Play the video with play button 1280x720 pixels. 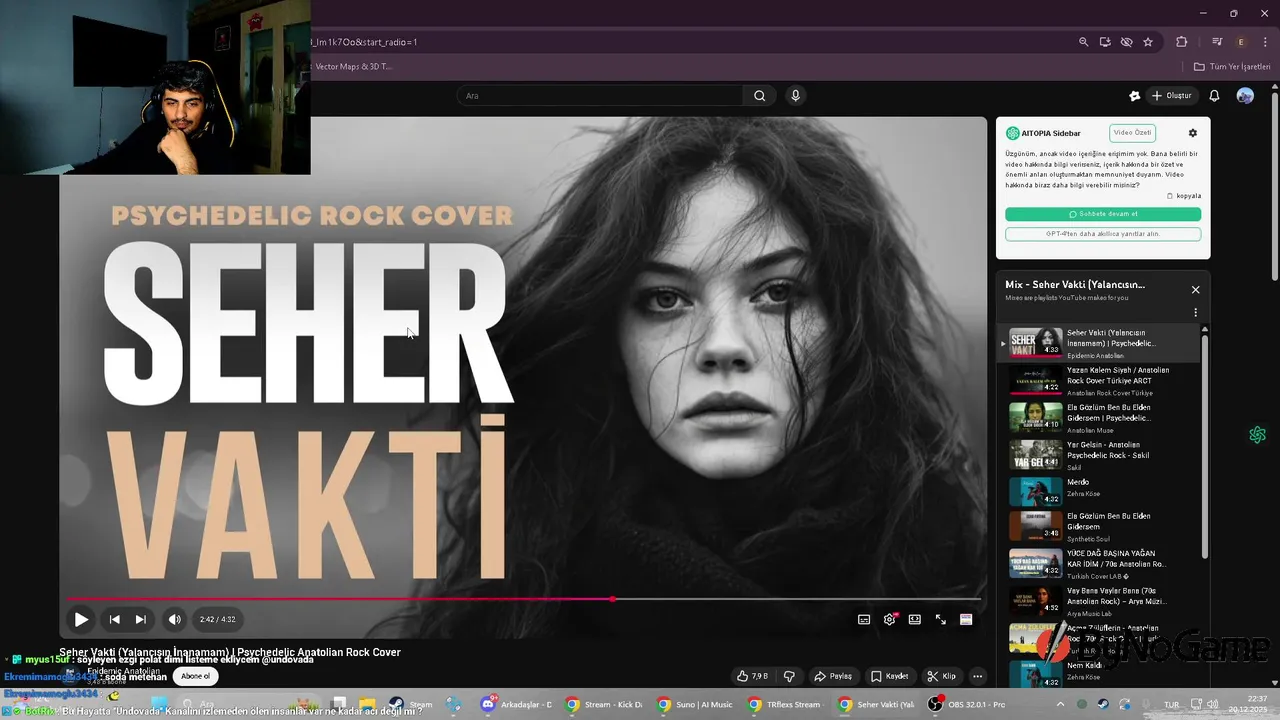pyautogui.click(x=81, y=619)
